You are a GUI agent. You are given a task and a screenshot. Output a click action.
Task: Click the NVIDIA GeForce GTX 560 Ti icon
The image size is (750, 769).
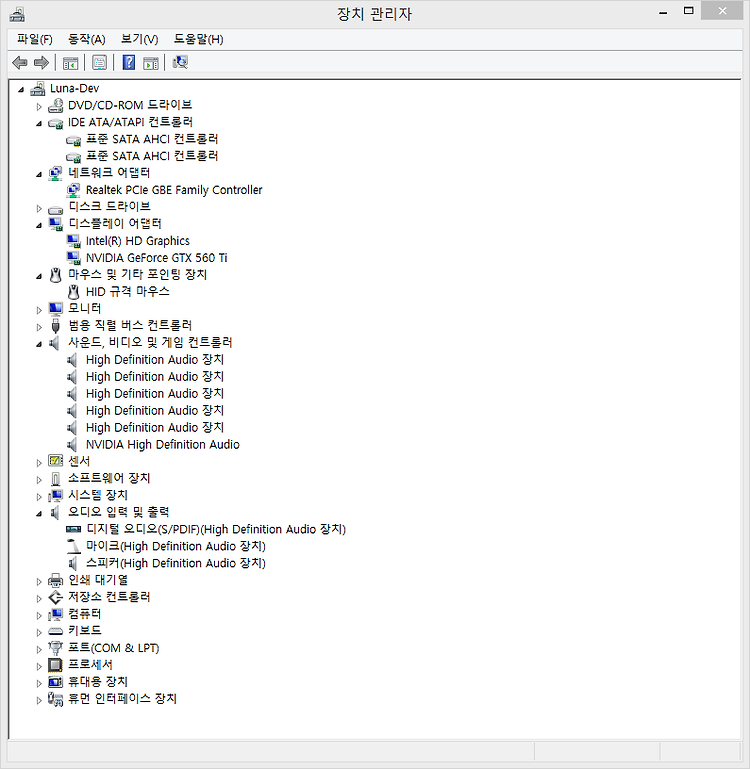pos(73,258)
